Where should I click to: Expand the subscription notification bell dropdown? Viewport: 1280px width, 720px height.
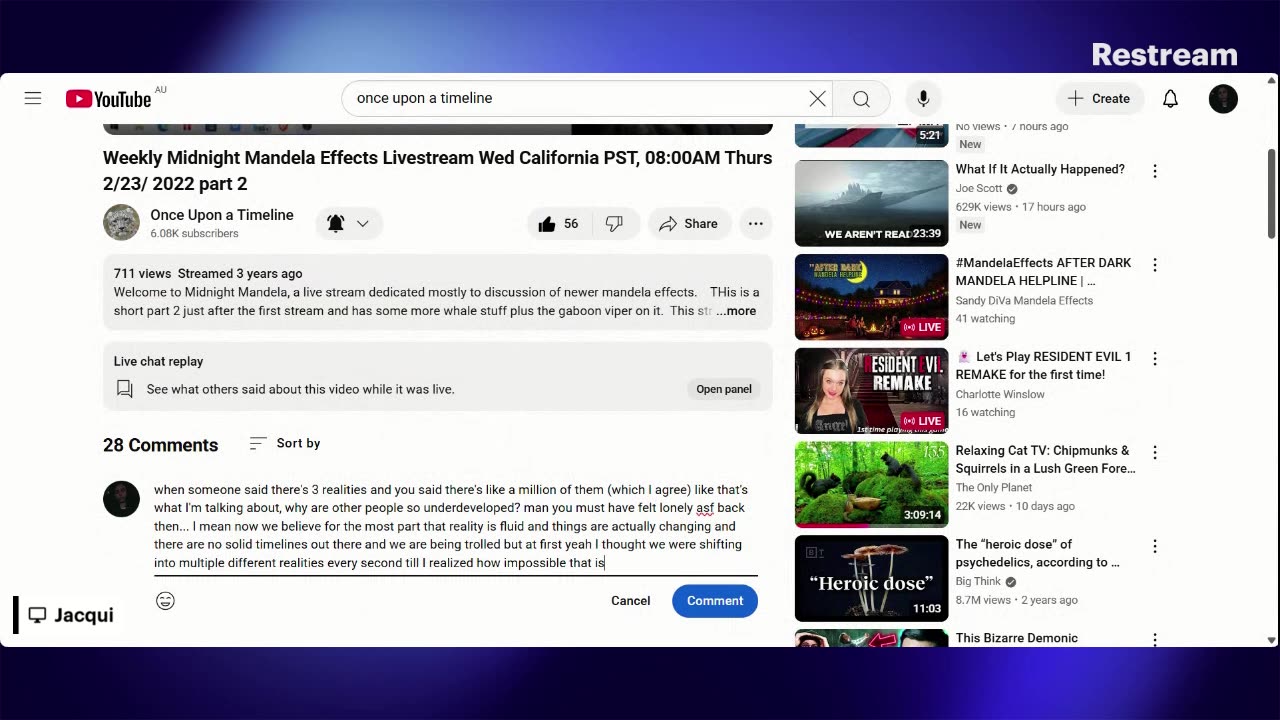(348, 223)
